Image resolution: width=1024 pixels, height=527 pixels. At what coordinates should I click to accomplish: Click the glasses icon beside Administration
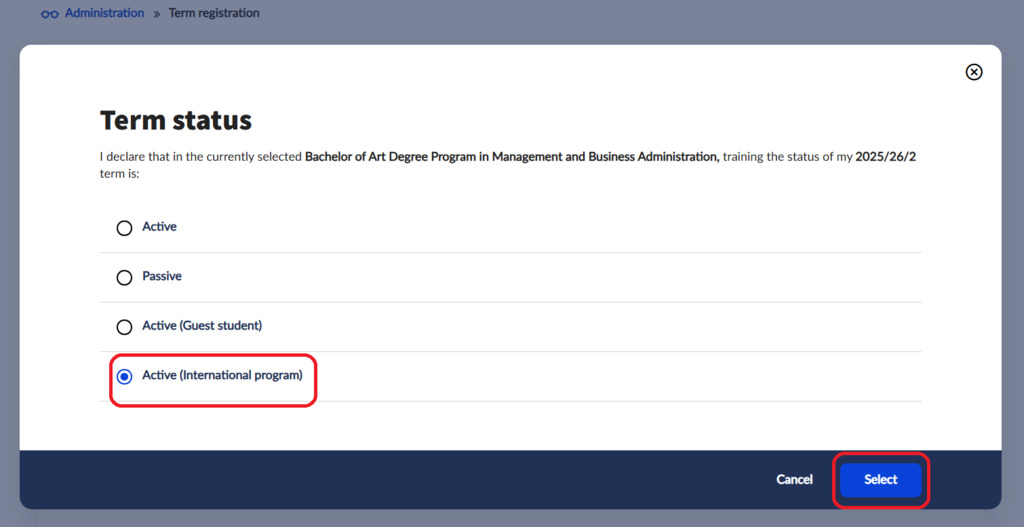coord(50,14)
